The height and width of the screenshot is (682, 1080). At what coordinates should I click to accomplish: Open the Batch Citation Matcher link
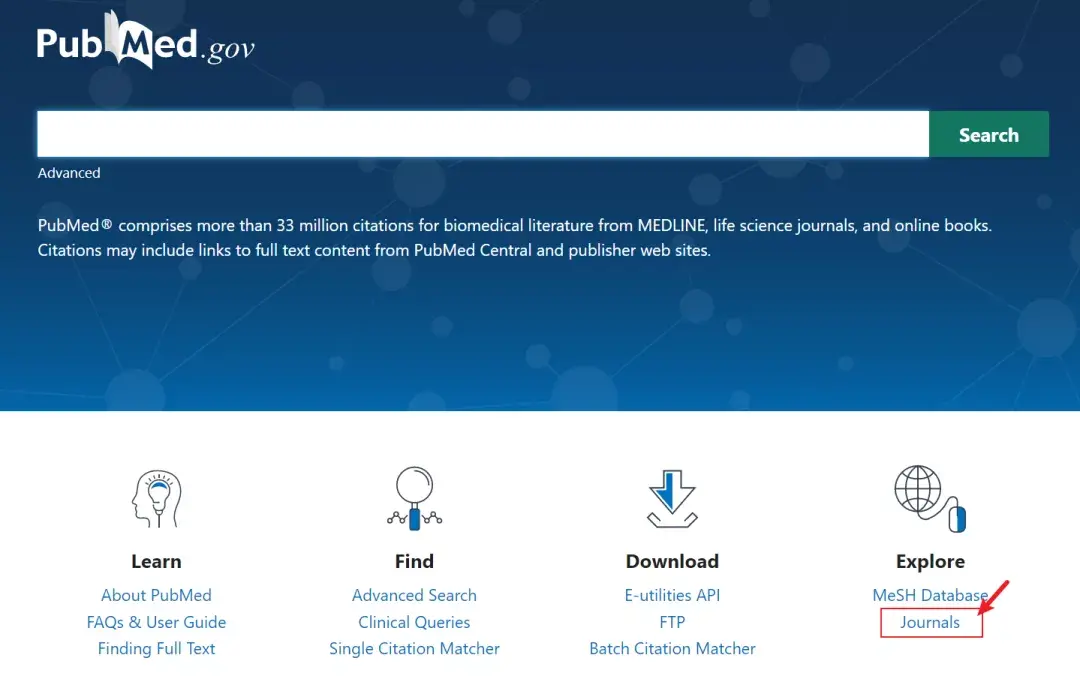point(672,648)
